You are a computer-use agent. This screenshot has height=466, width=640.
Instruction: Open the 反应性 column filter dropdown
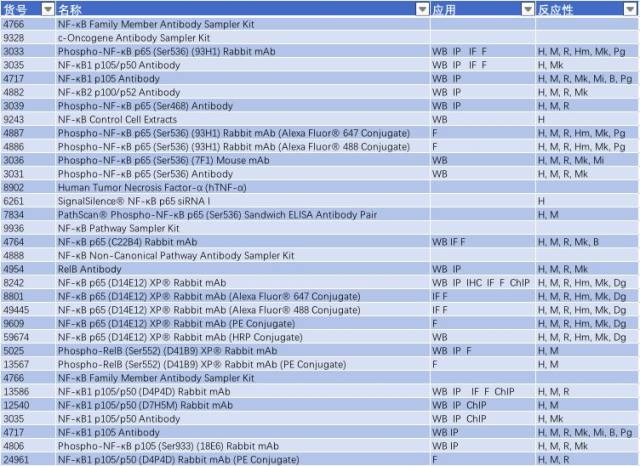coord(630,9)
